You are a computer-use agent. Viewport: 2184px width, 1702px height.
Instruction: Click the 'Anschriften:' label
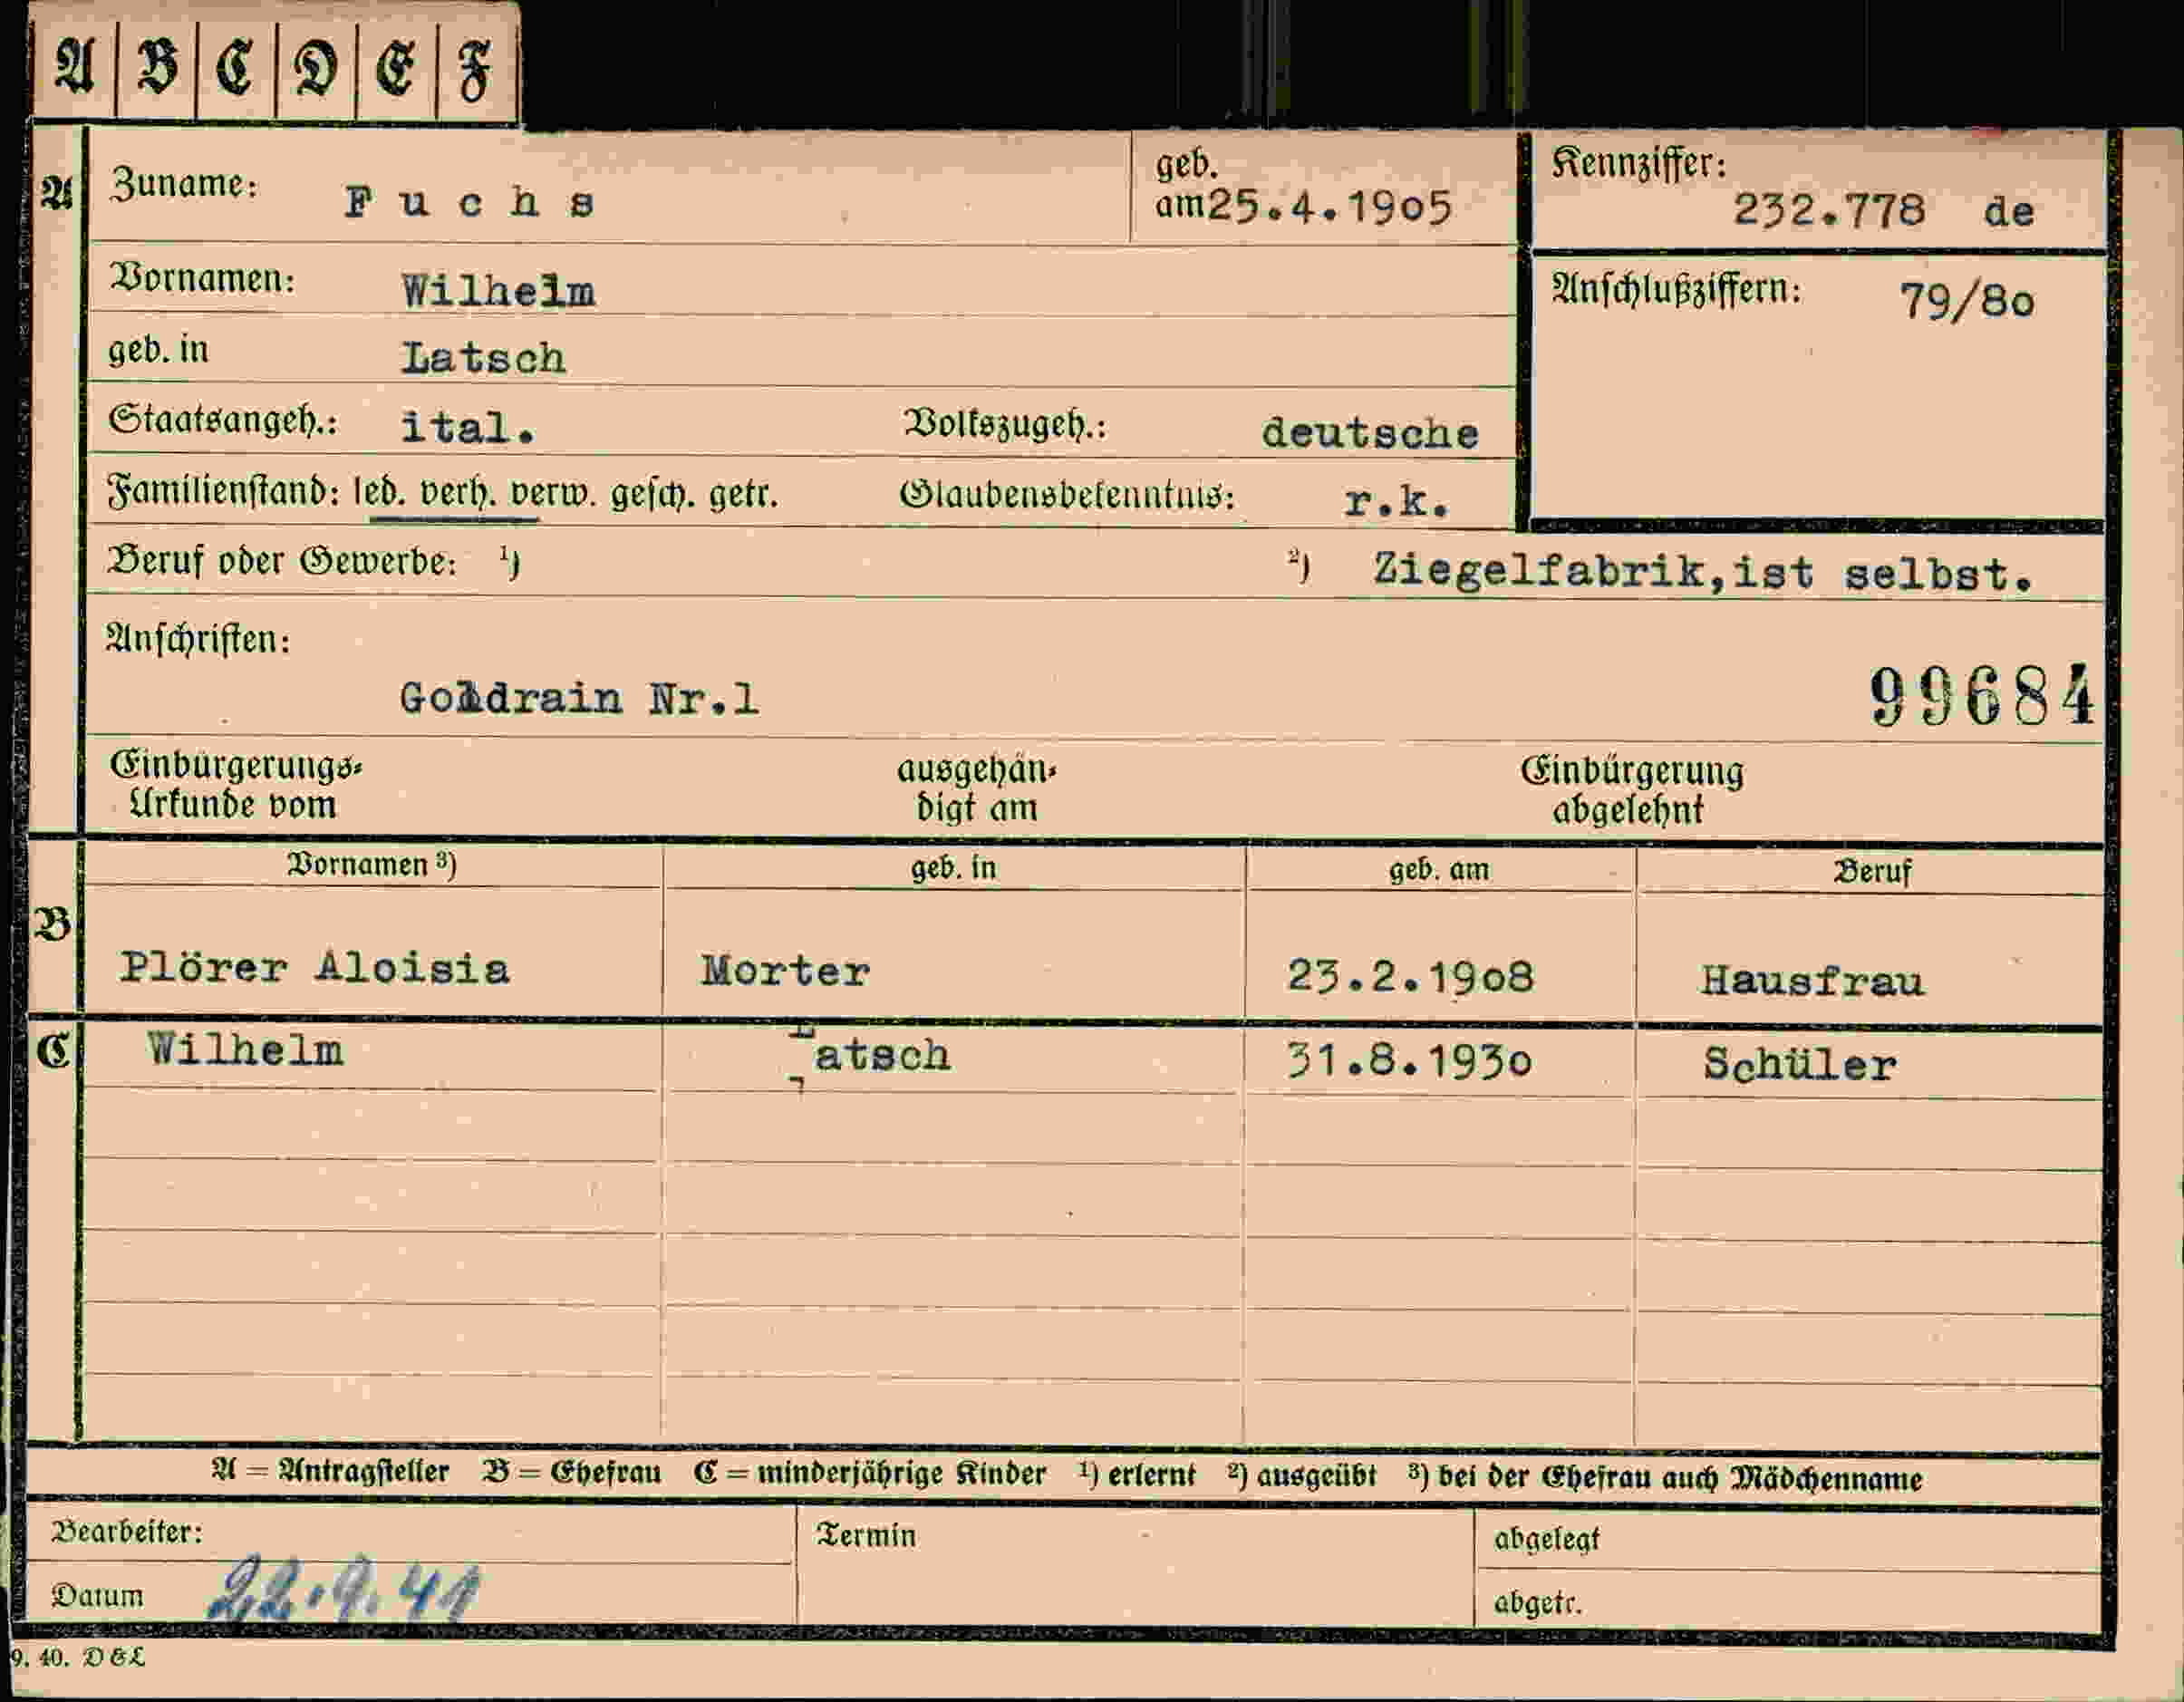point(199,638)
